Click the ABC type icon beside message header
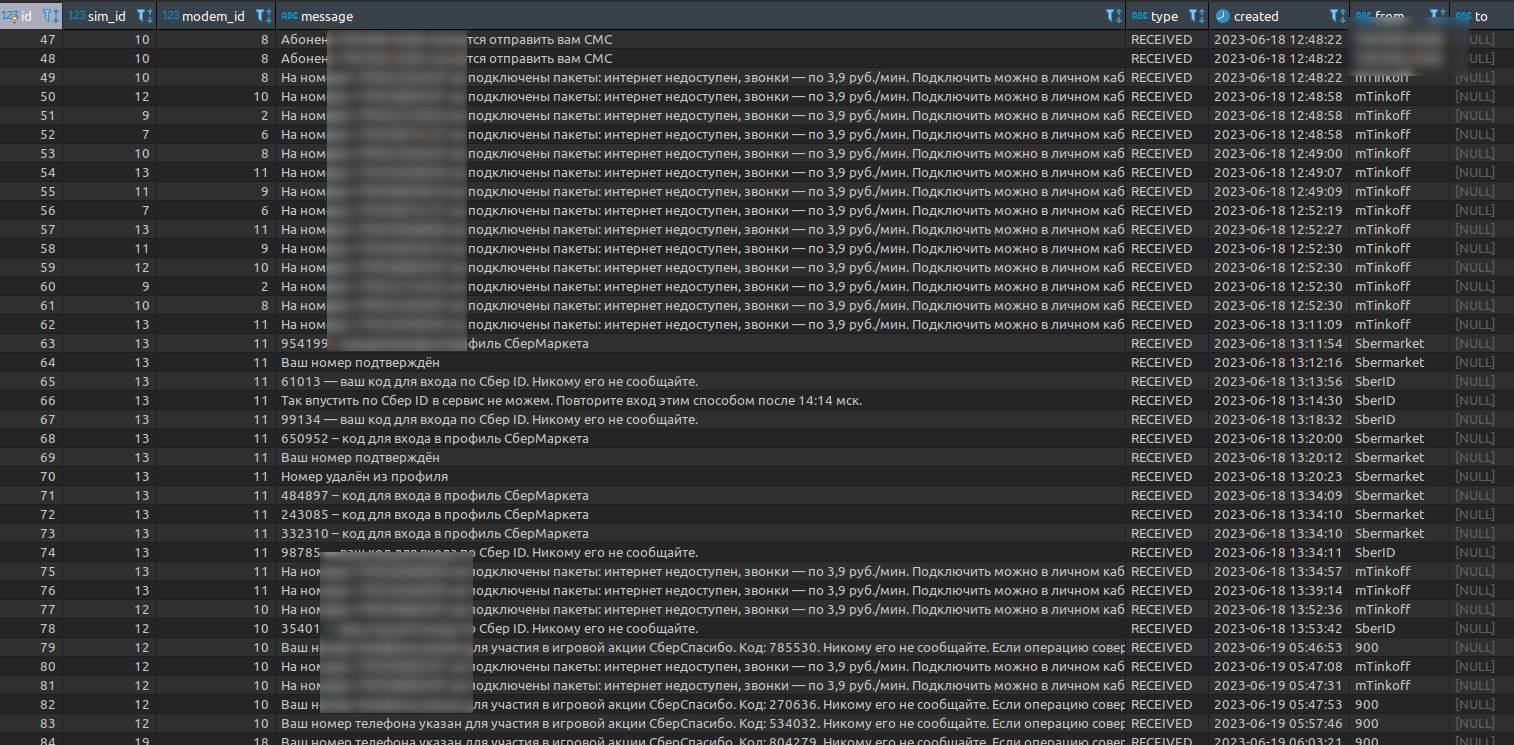The height and width of the screenshot is (745, 1514). [290, 16]
